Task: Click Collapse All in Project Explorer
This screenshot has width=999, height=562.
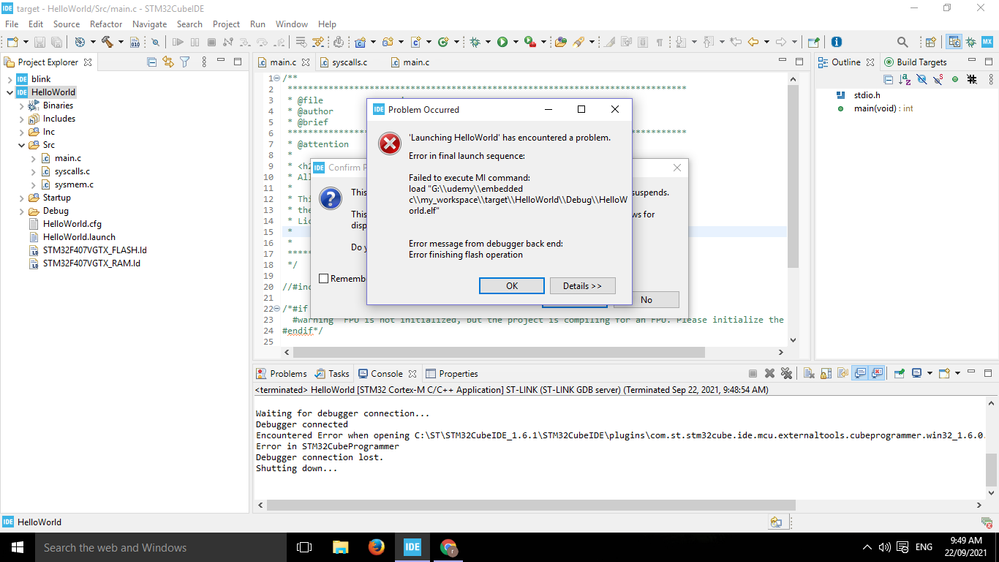Action: [152, 62]
